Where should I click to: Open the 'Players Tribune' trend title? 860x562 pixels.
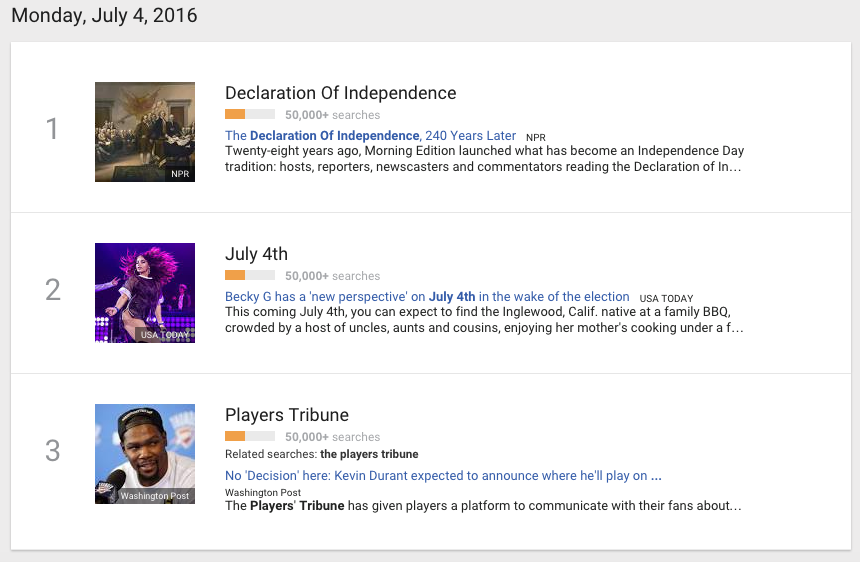point(286,415)
